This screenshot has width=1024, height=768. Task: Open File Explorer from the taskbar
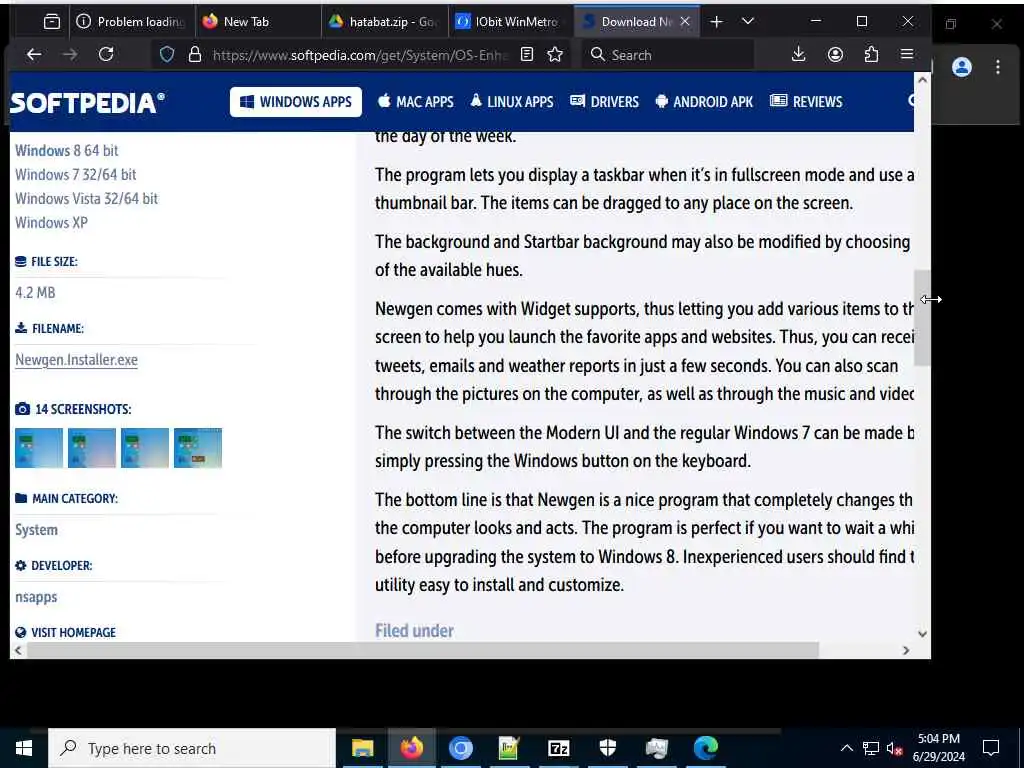362,748
